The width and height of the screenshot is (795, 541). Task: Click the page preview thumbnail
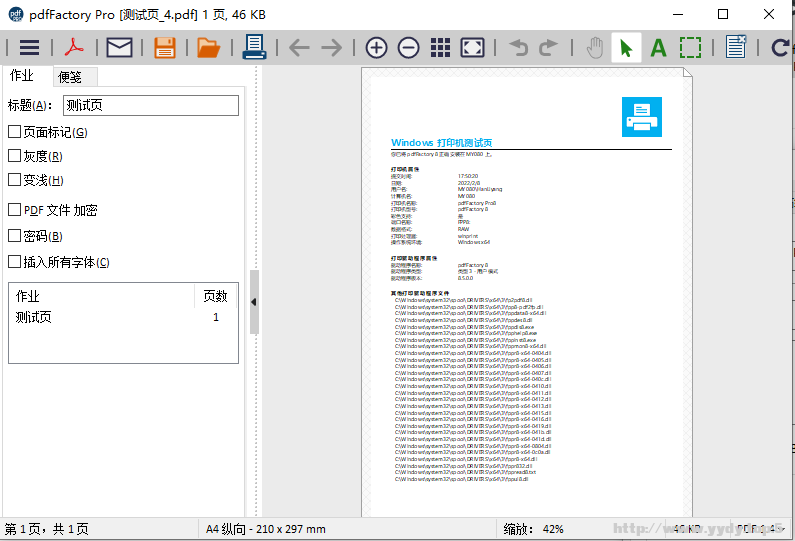click(x=527, y=293)
